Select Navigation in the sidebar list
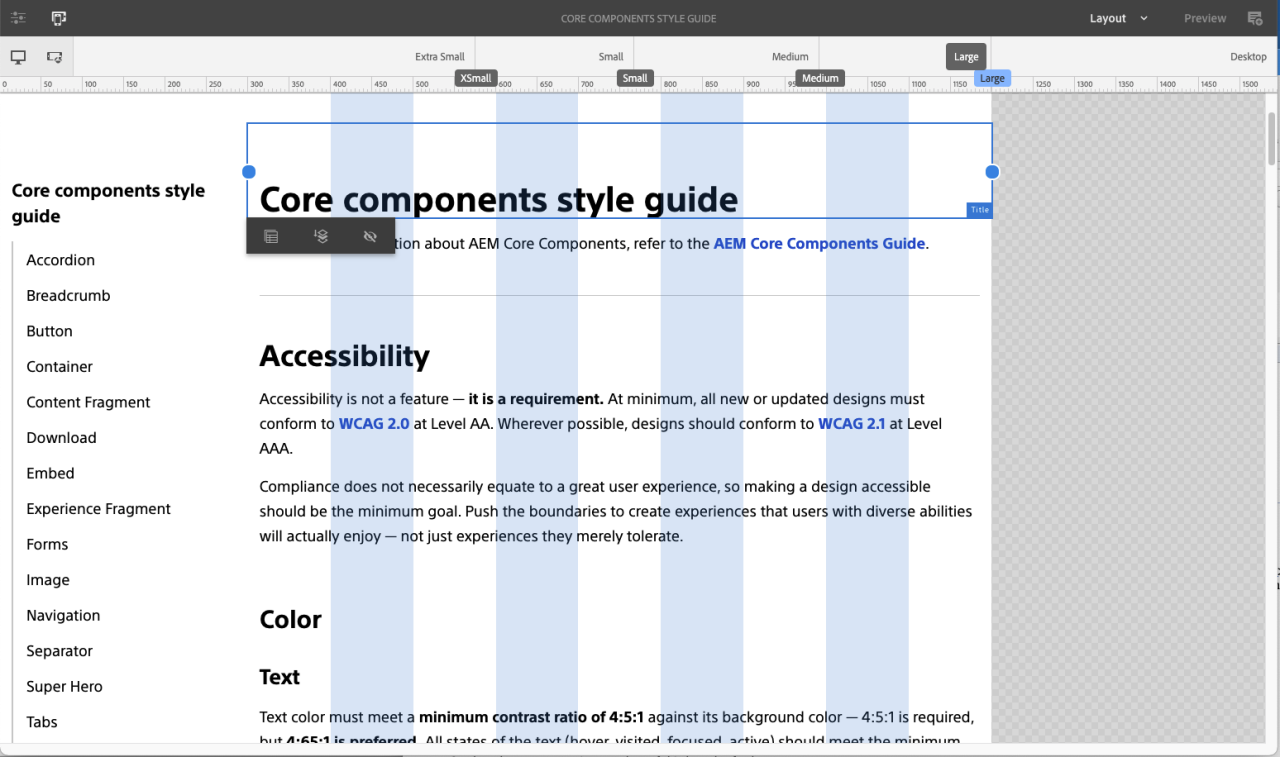This screenshot has height=757, width=1280. click(63, 615)
